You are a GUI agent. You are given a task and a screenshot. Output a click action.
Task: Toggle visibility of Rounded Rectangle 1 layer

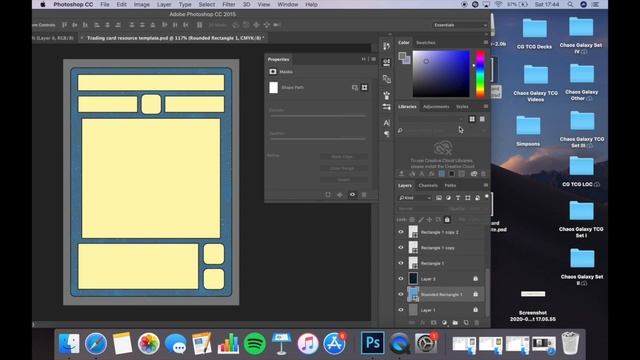pyautogui.click(x=401, y=294)
